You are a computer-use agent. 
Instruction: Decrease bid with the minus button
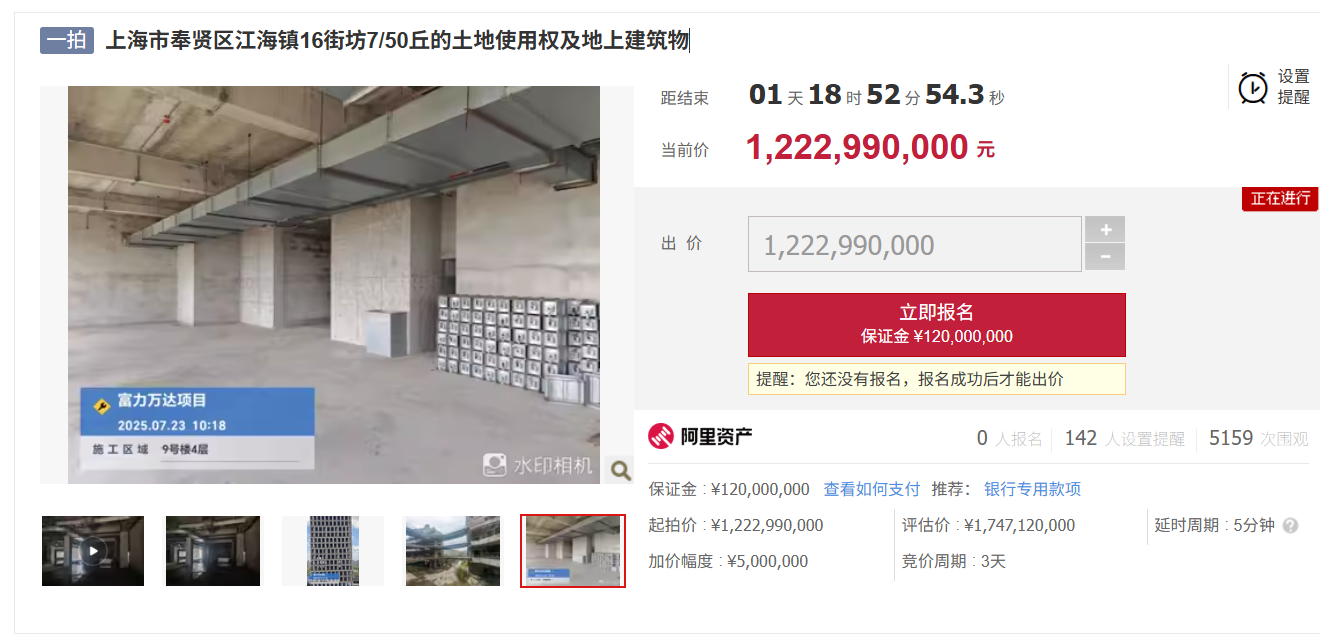pos(1105,257)
